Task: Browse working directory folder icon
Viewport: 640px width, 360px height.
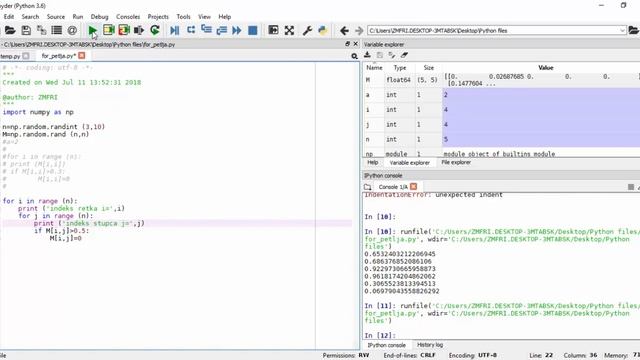Action: pyautogui.click(x=633, y=30)
